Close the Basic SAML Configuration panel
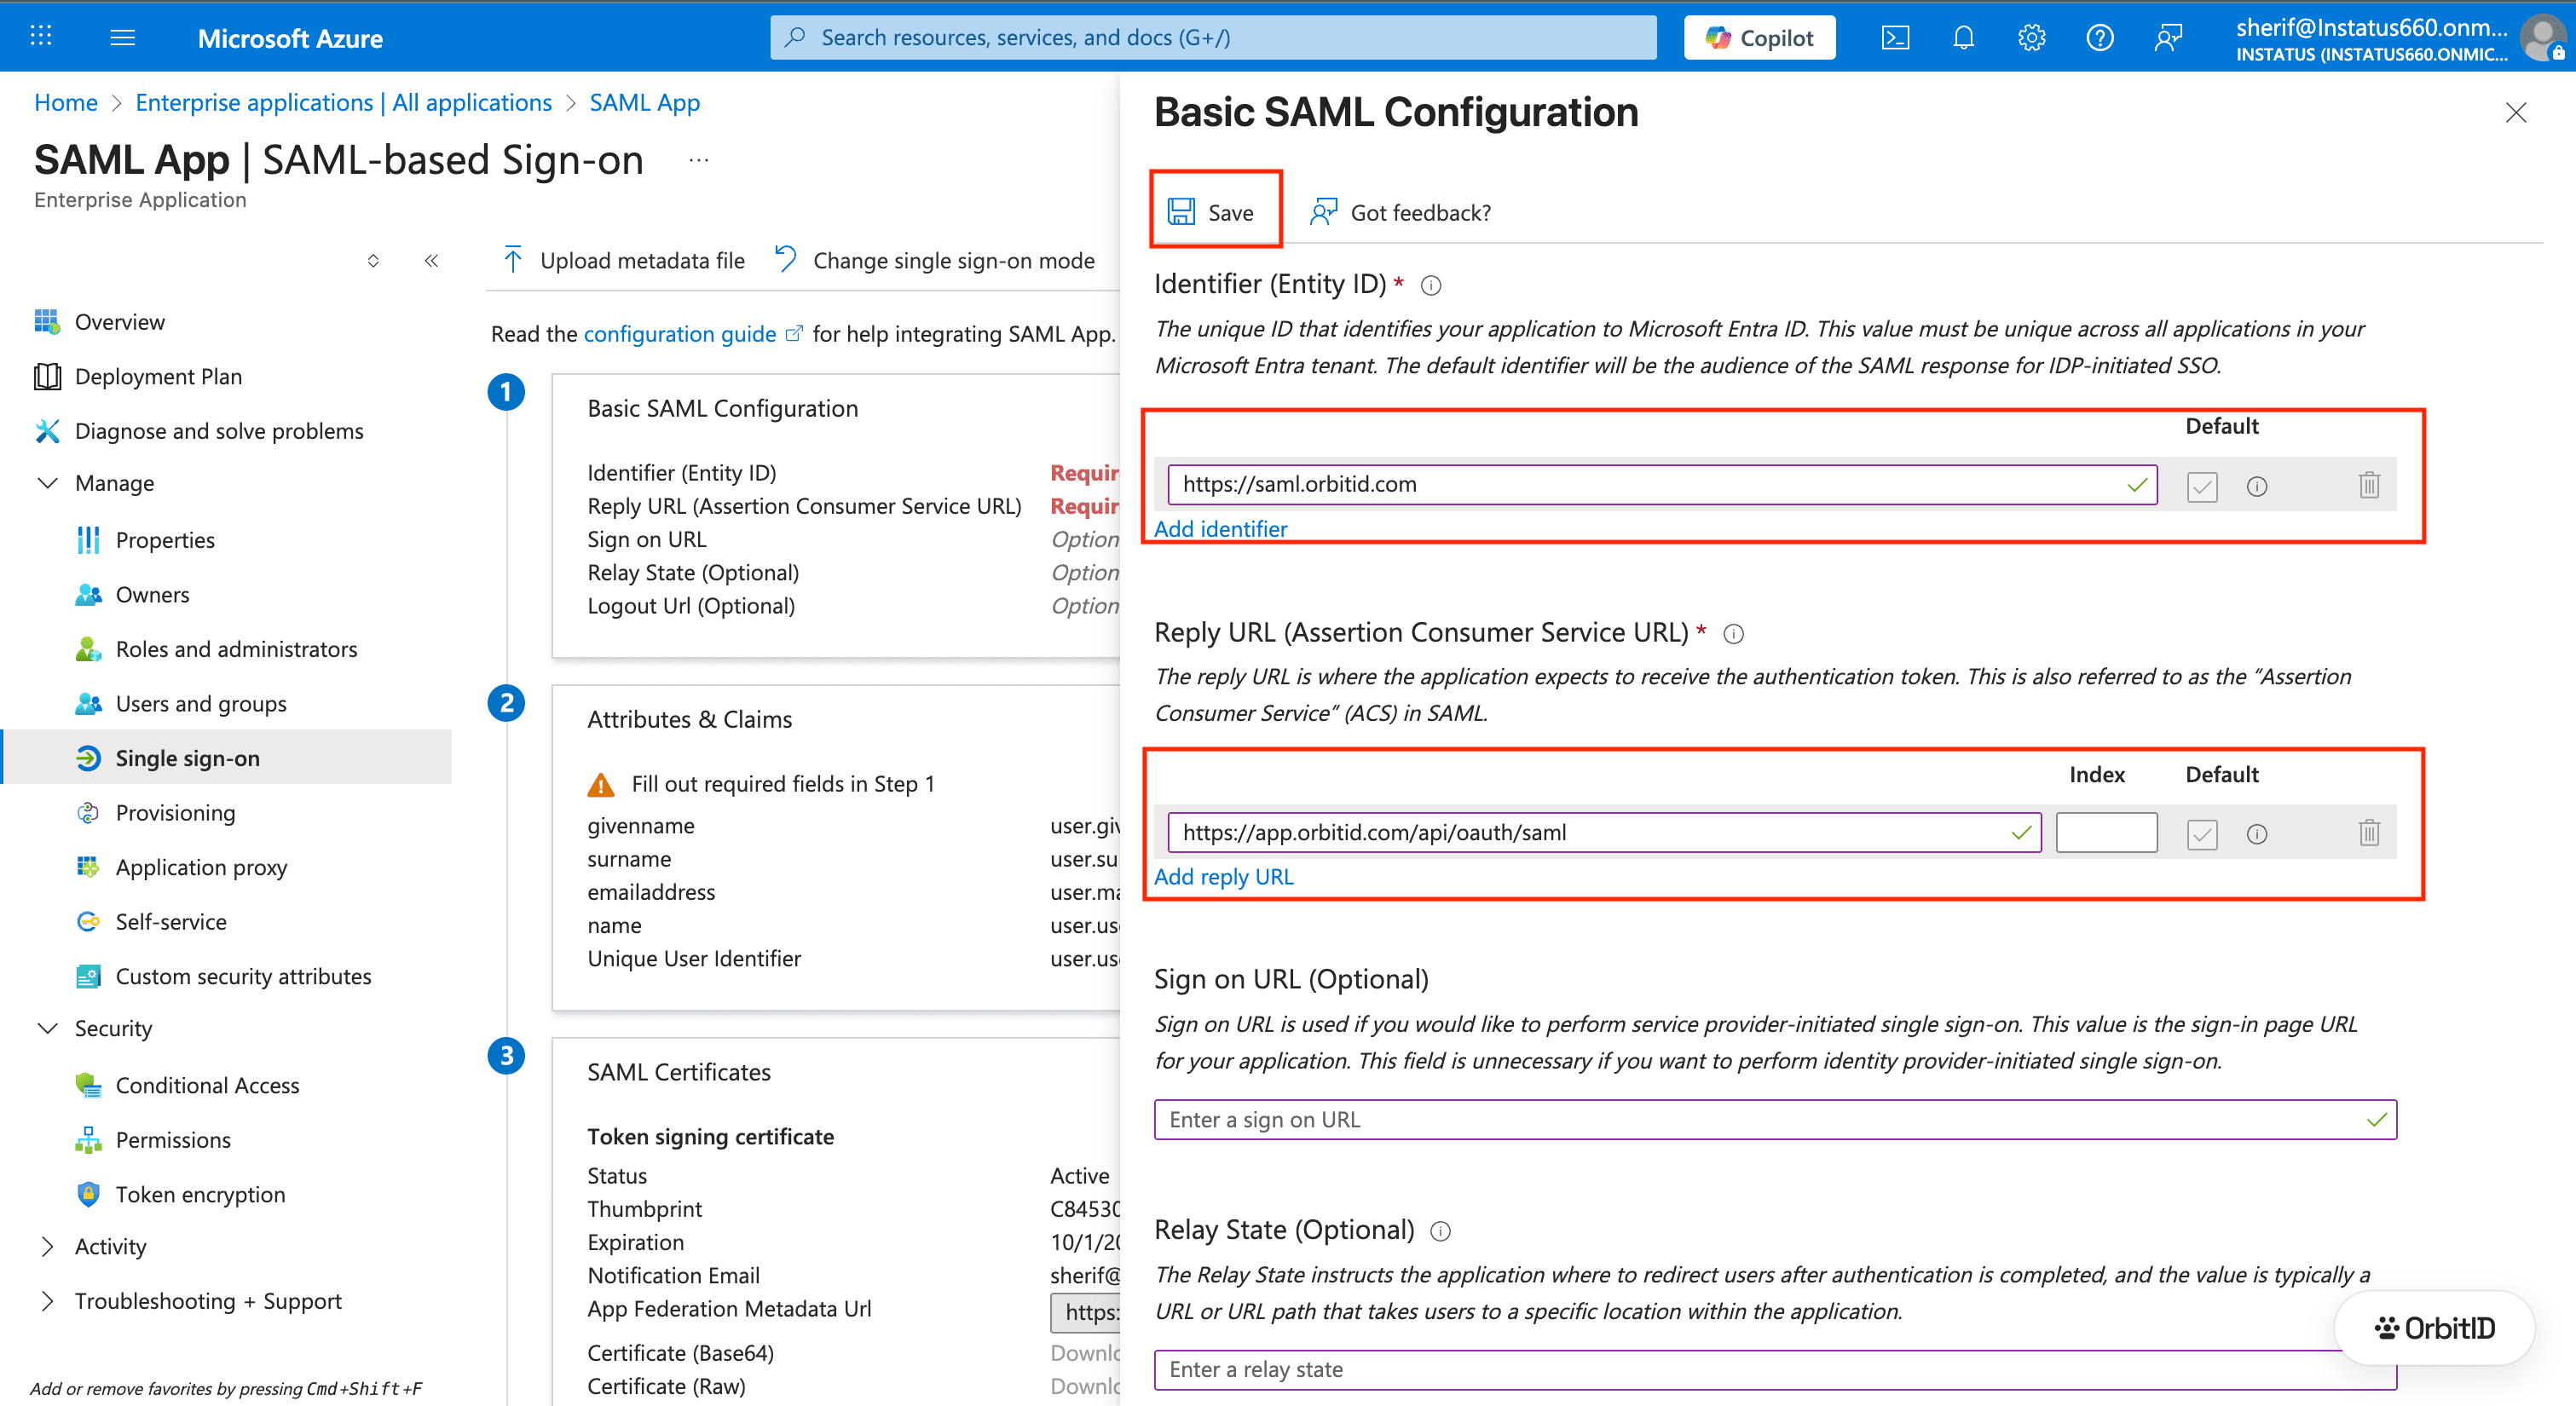2576x1406 pixels. 2516,113
